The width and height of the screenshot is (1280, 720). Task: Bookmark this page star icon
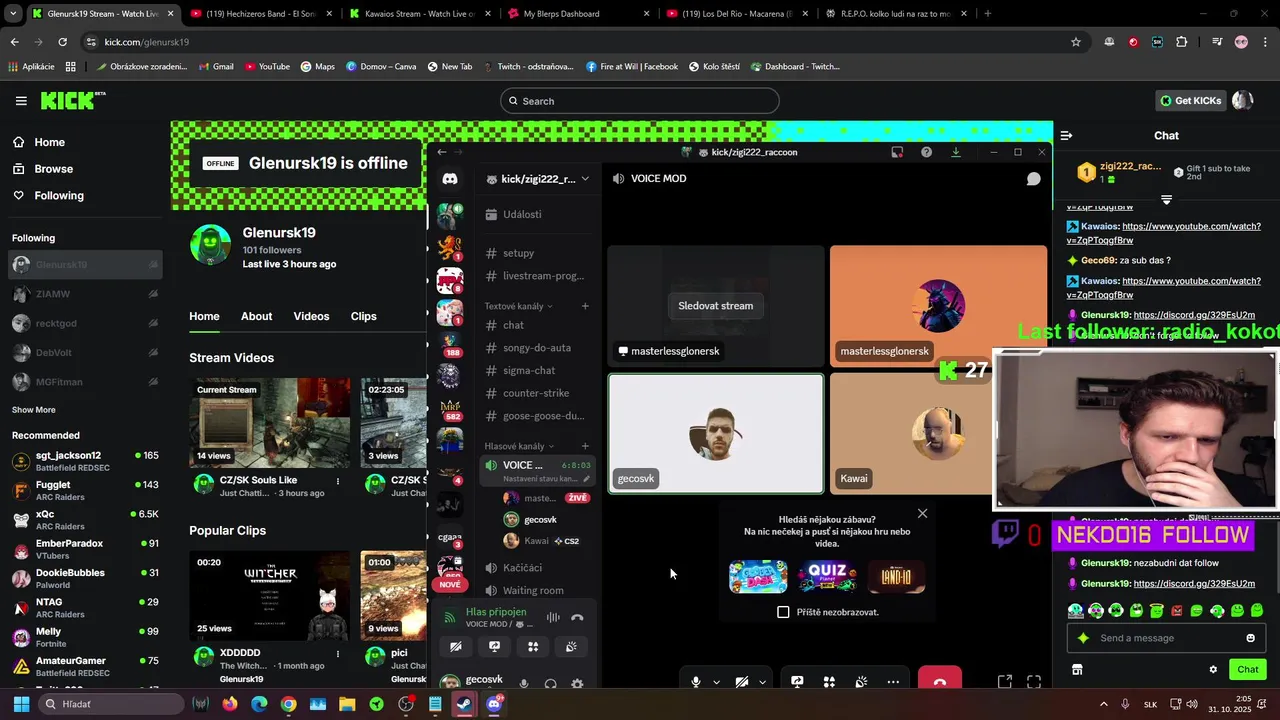1076,42
